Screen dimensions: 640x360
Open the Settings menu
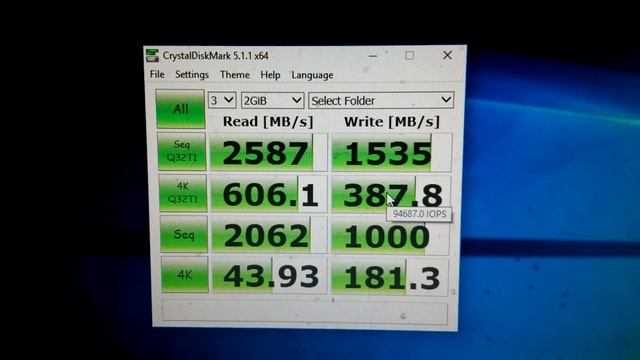[192, 75]
